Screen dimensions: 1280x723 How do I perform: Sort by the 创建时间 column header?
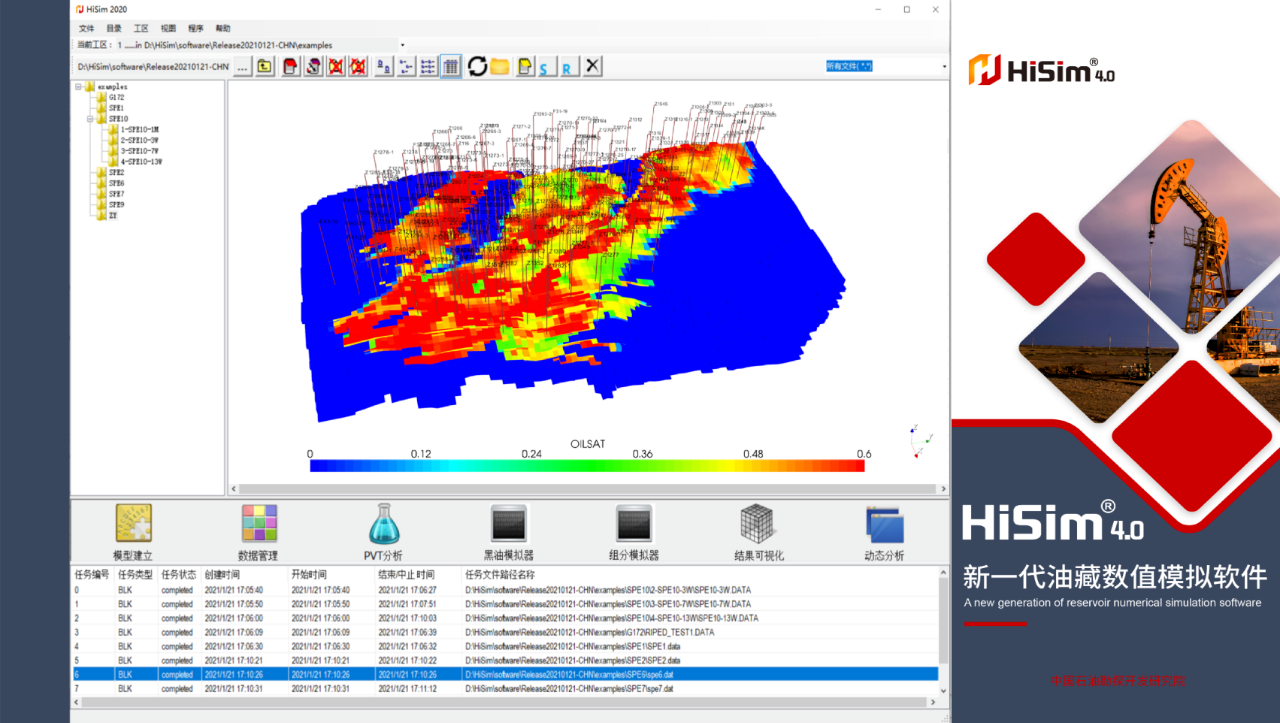(x=222, y=575)
